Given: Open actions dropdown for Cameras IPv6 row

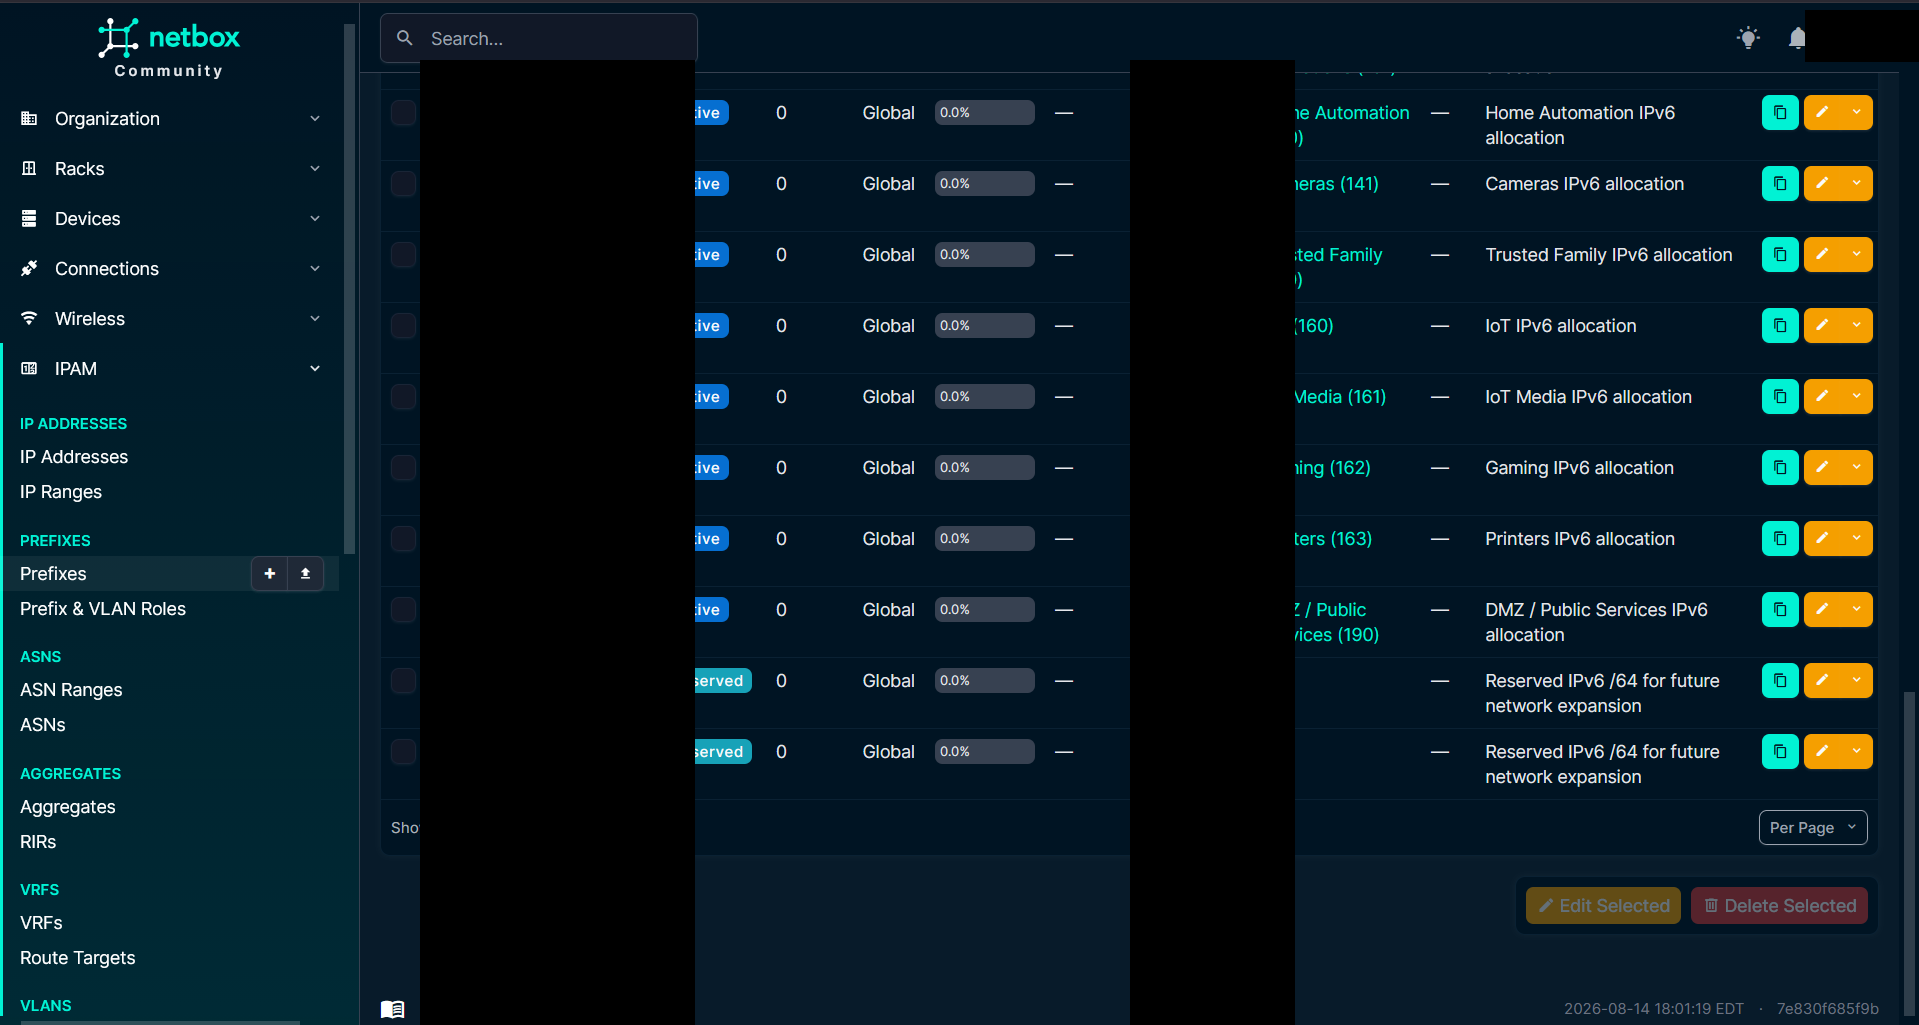Looking at the screenshot, I should (x=1857, y=184).
